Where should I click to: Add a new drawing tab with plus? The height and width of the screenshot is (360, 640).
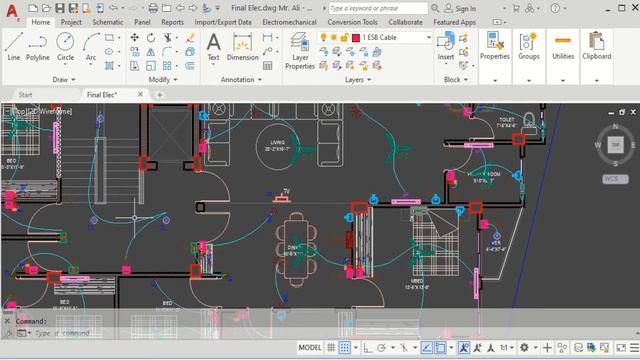[x=160, y=95]
